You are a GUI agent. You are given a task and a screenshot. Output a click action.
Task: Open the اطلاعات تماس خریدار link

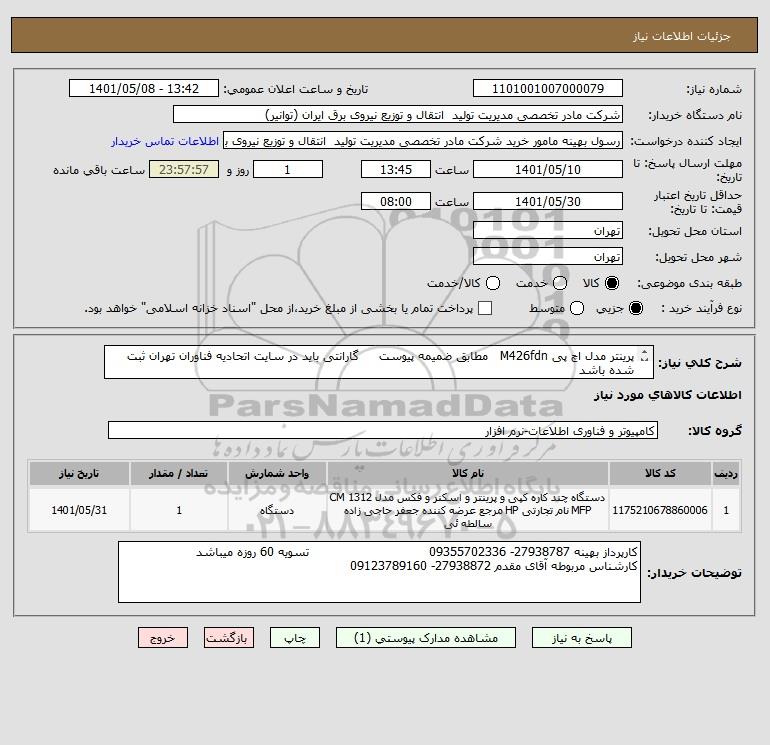tap(165, 141)
